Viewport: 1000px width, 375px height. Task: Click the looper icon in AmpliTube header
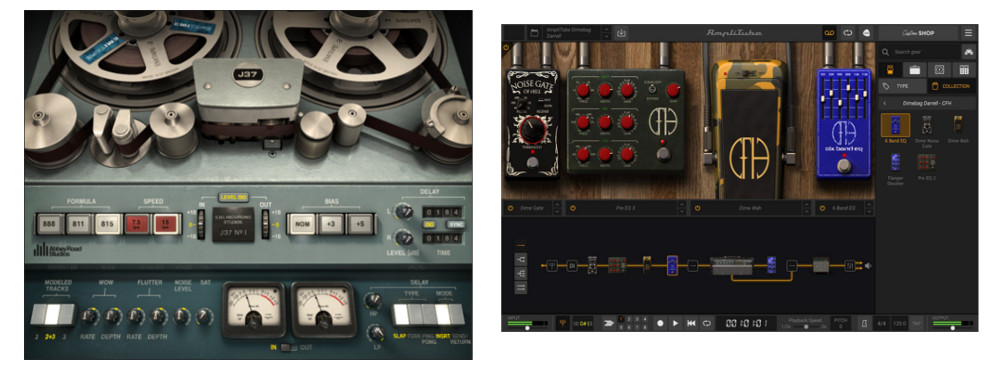coord(848,33)
